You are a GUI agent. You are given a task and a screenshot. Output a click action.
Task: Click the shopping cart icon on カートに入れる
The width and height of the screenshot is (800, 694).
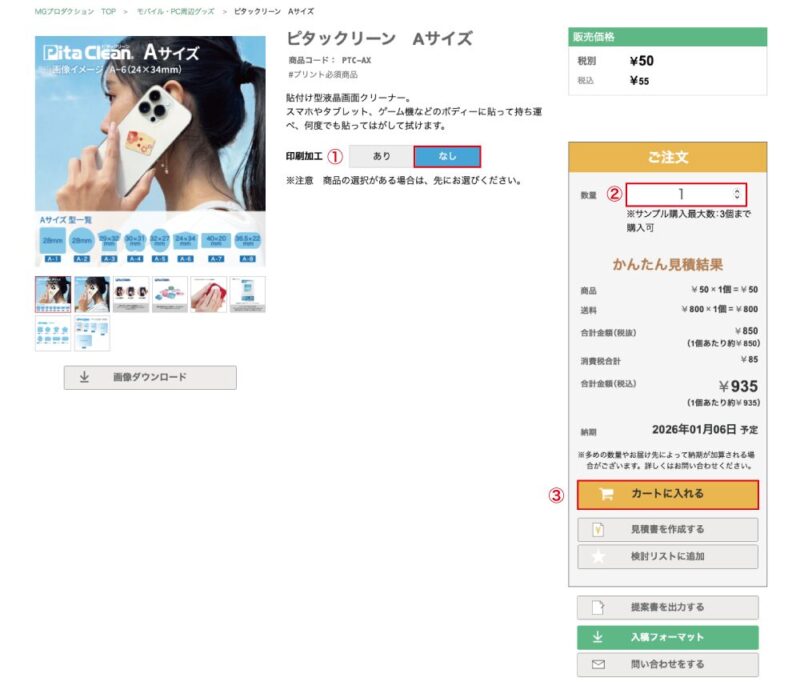coord(605,494)
